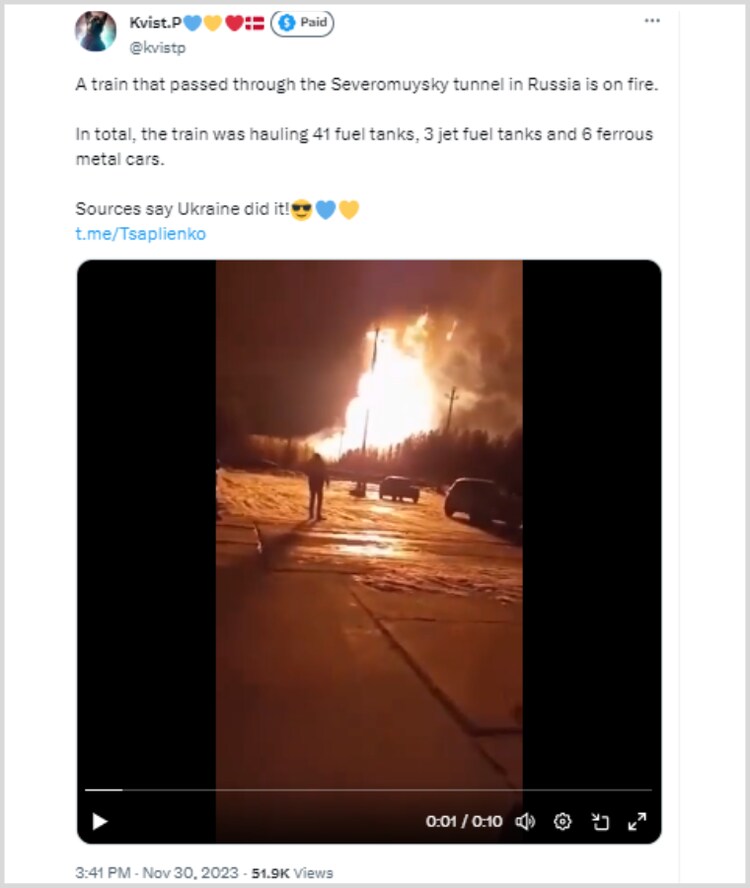Click the tweet text about Severomuysky tunnel
The height and width of the screenshot is (888, 750).
(367, 84)
